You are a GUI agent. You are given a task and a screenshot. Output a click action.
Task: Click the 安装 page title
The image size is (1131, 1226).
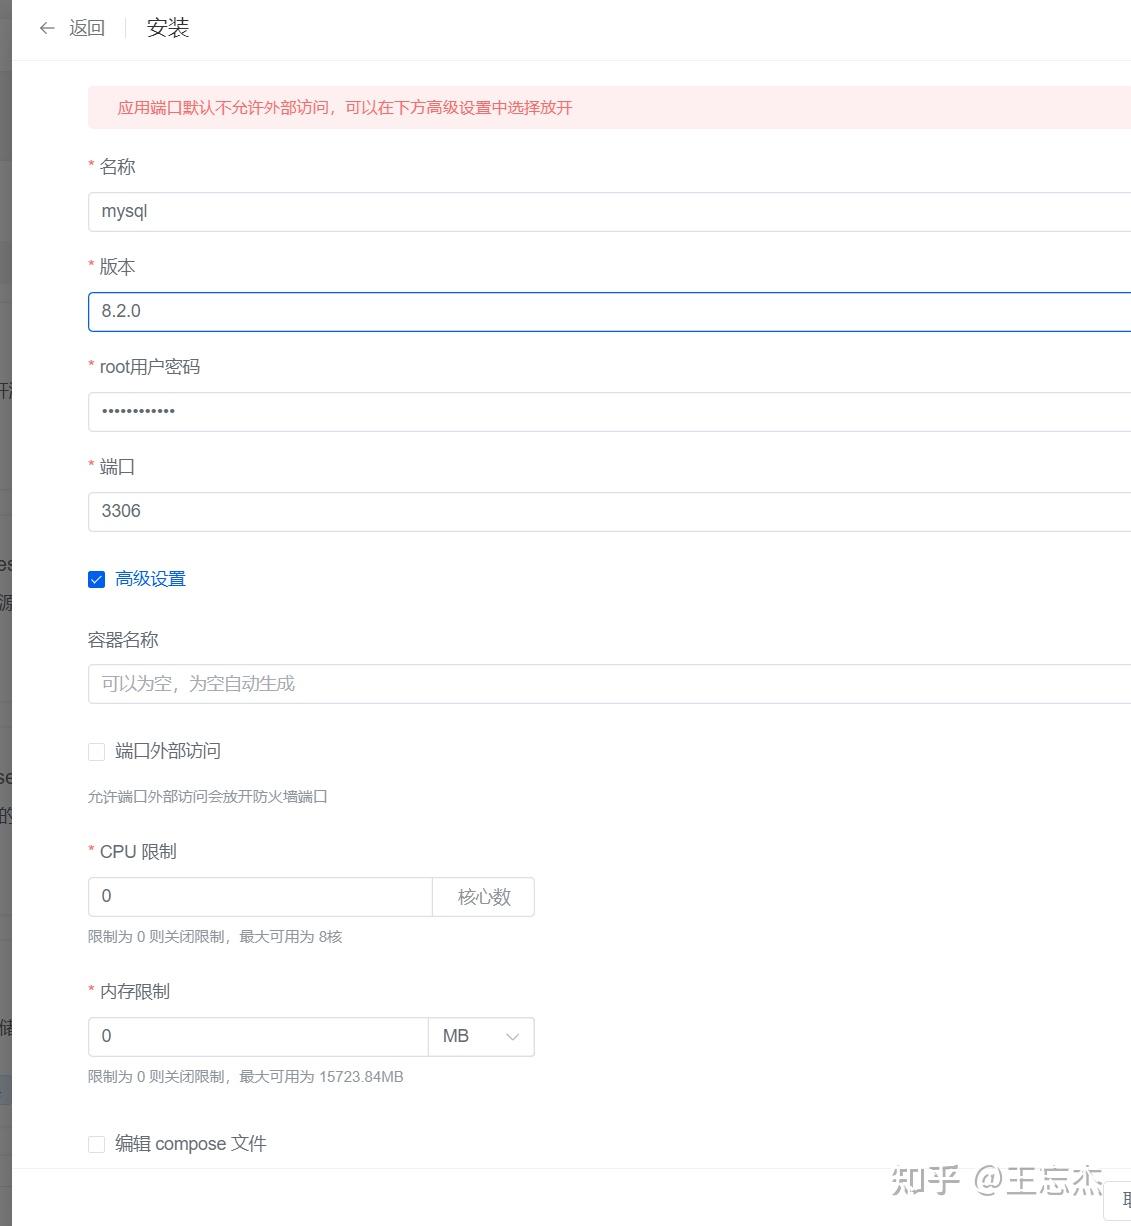[166, 28]
